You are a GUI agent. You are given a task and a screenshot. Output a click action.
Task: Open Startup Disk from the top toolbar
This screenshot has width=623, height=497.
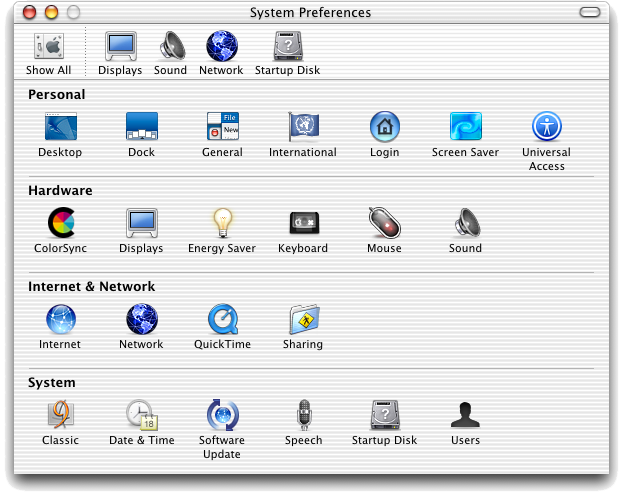click(x=288, y=46)
